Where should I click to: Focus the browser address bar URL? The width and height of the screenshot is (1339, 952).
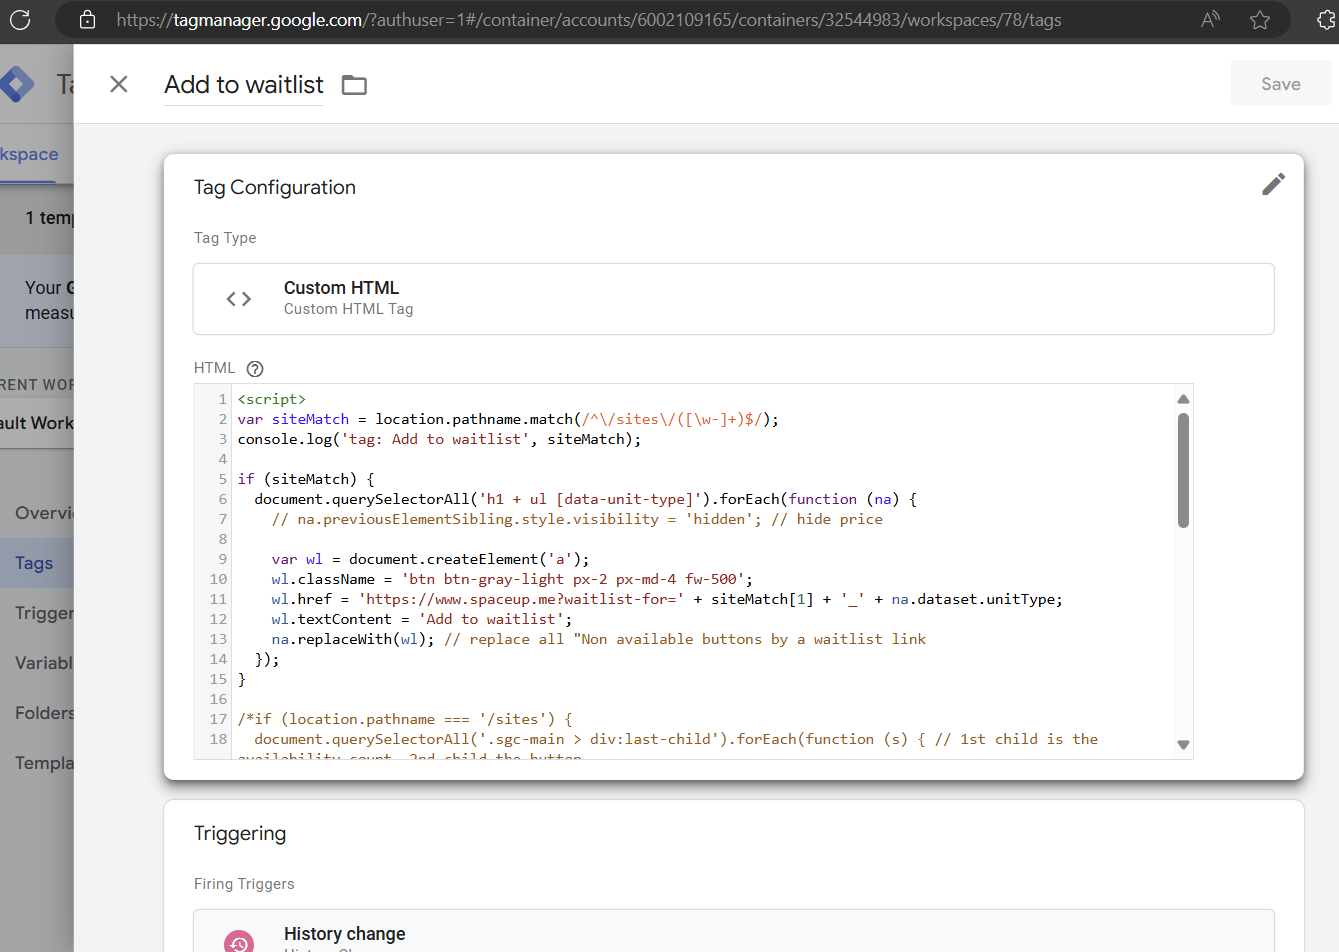589,19
